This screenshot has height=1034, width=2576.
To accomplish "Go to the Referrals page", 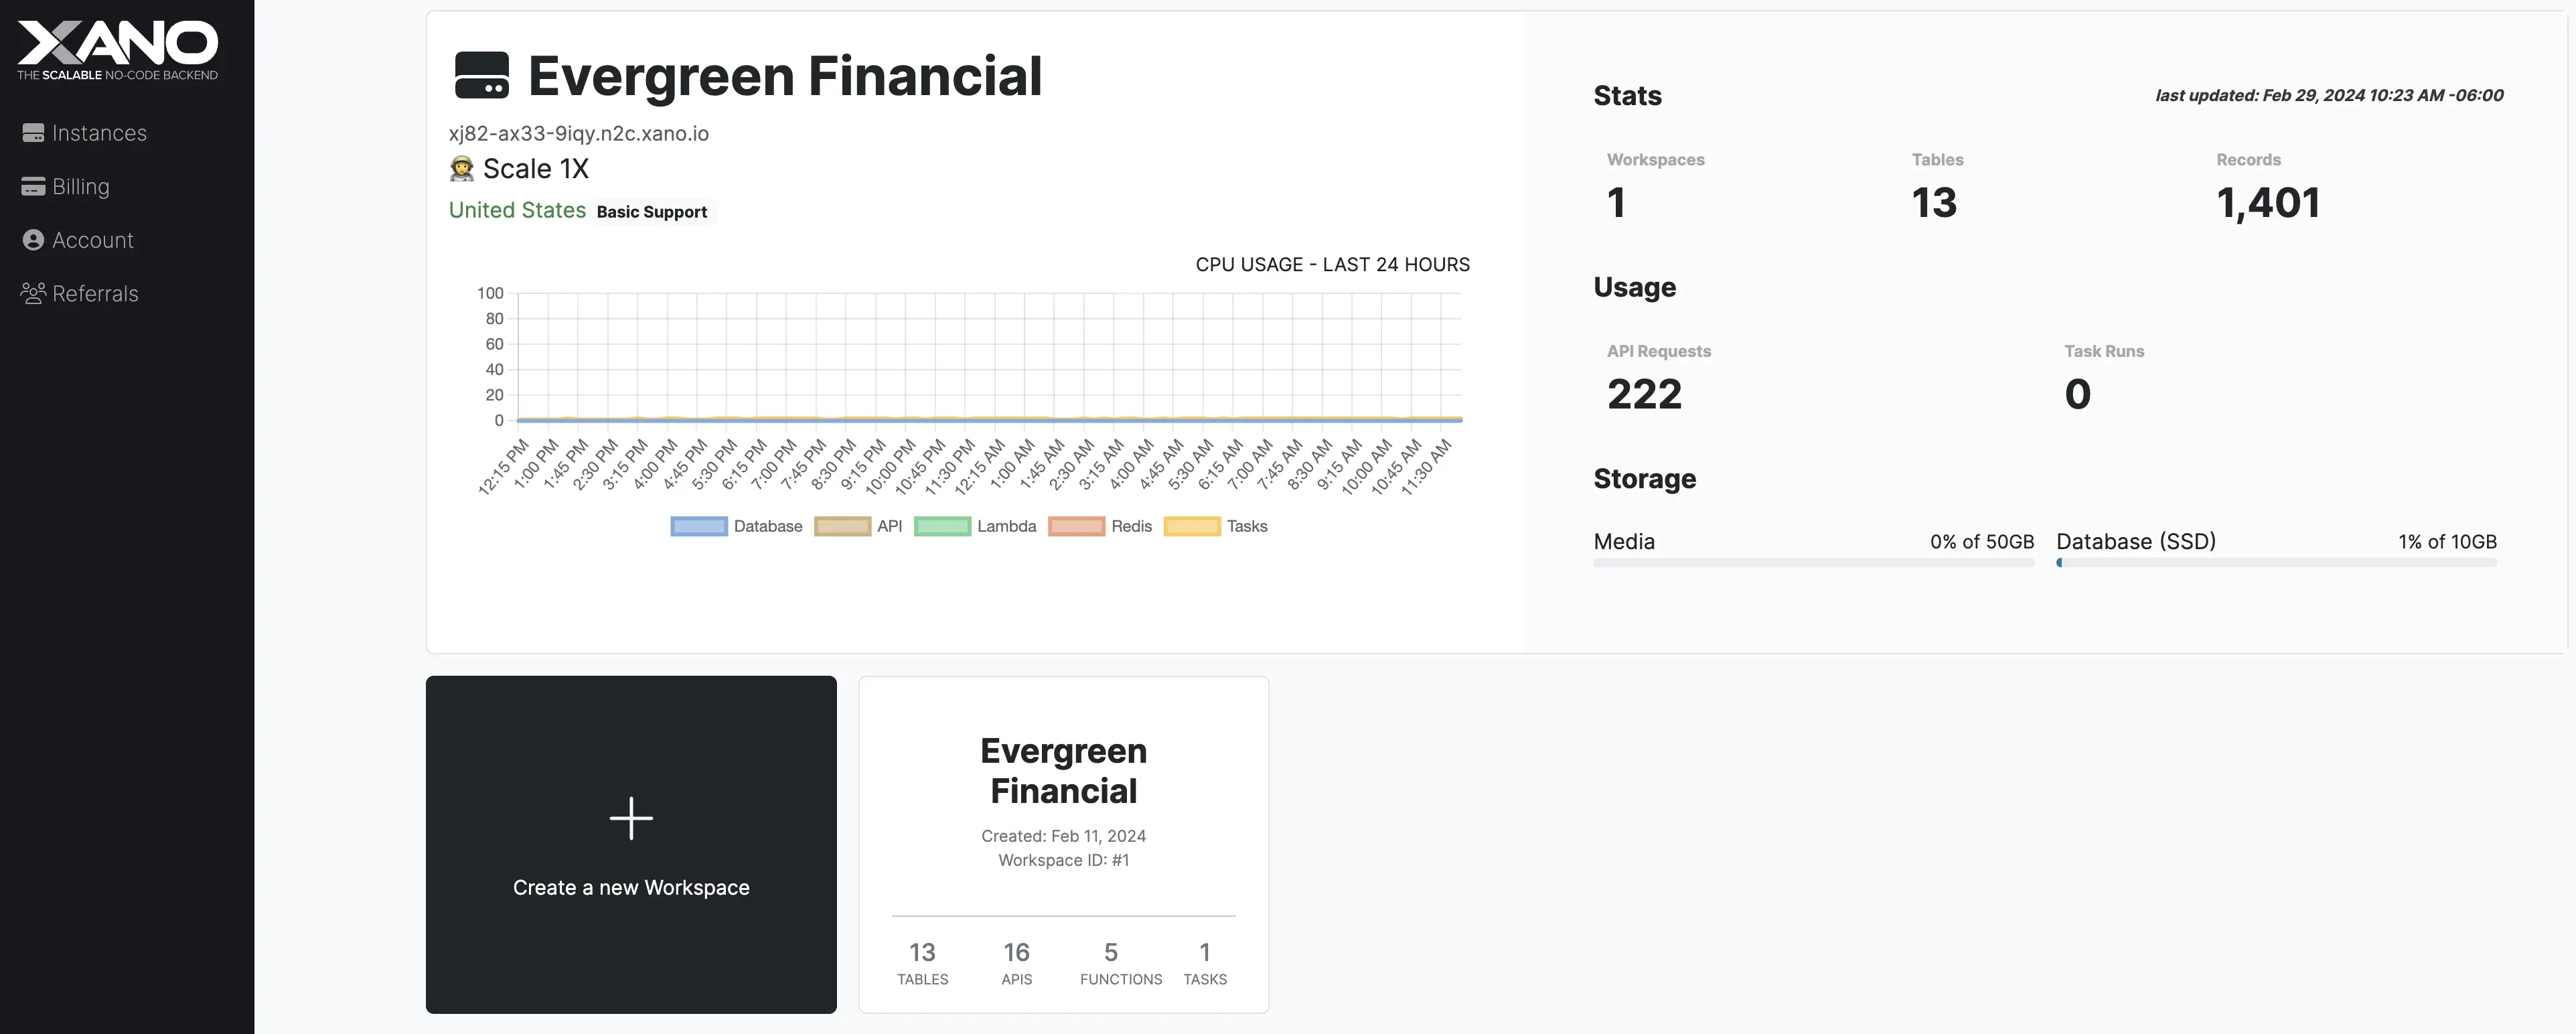I will click(x=95, y=293).
